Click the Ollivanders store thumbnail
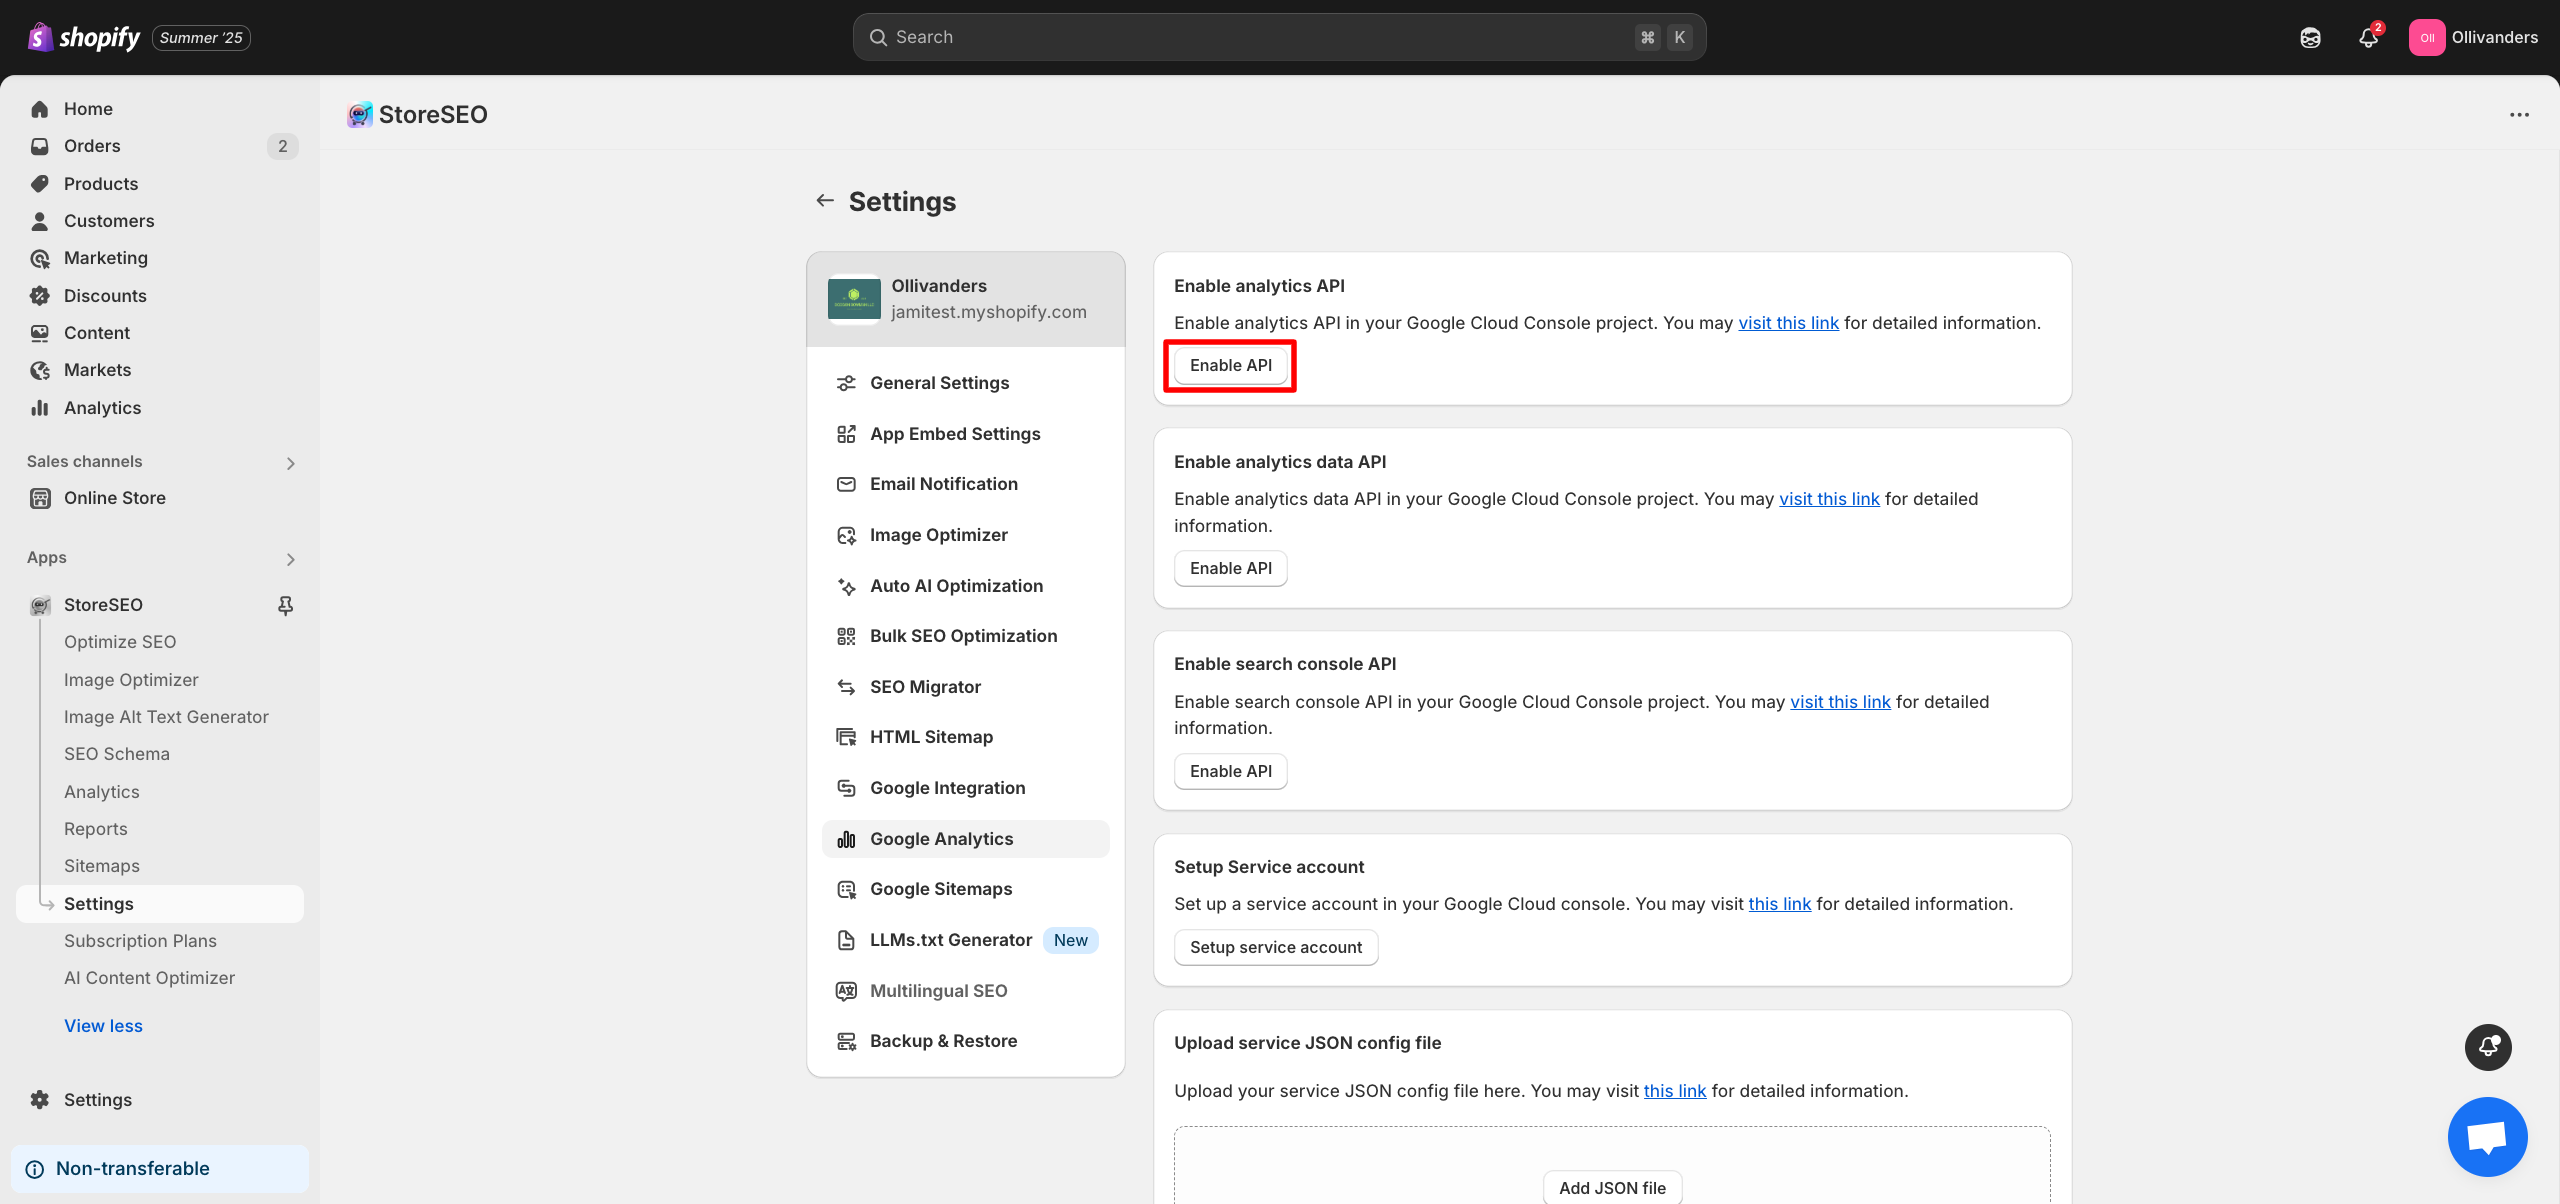The width and height of the screenshot is (2560, 1204). pos(854,299)
